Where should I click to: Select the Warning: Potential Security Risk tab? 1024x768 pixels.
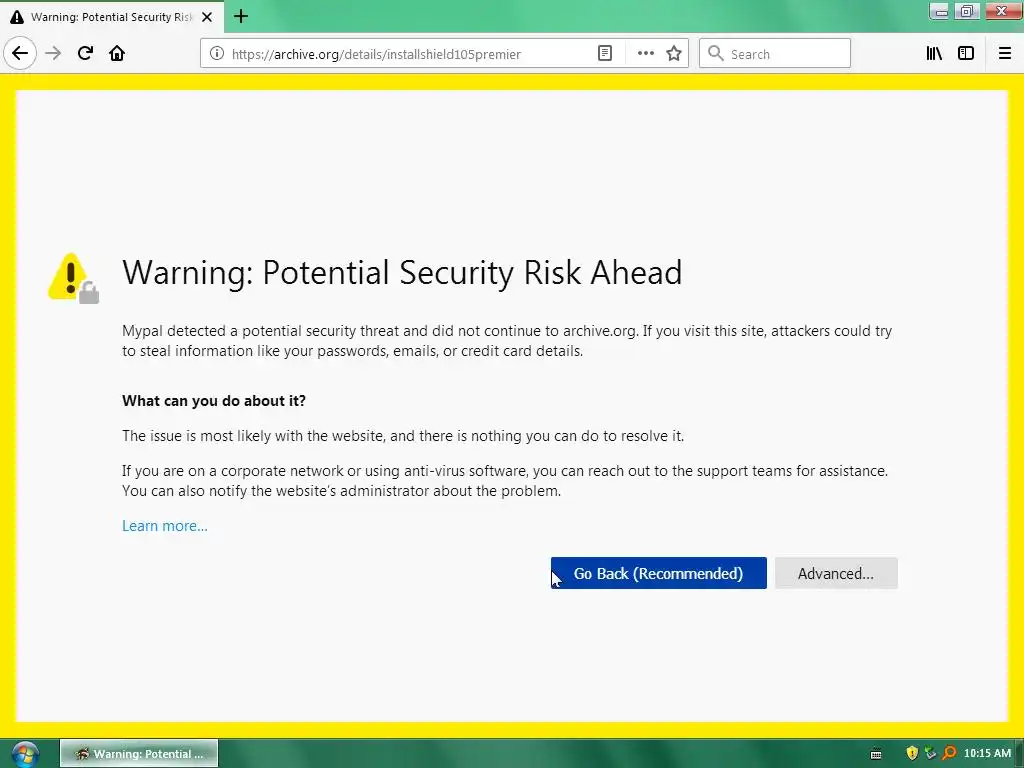pyautogui.click(x=112, y=17)
